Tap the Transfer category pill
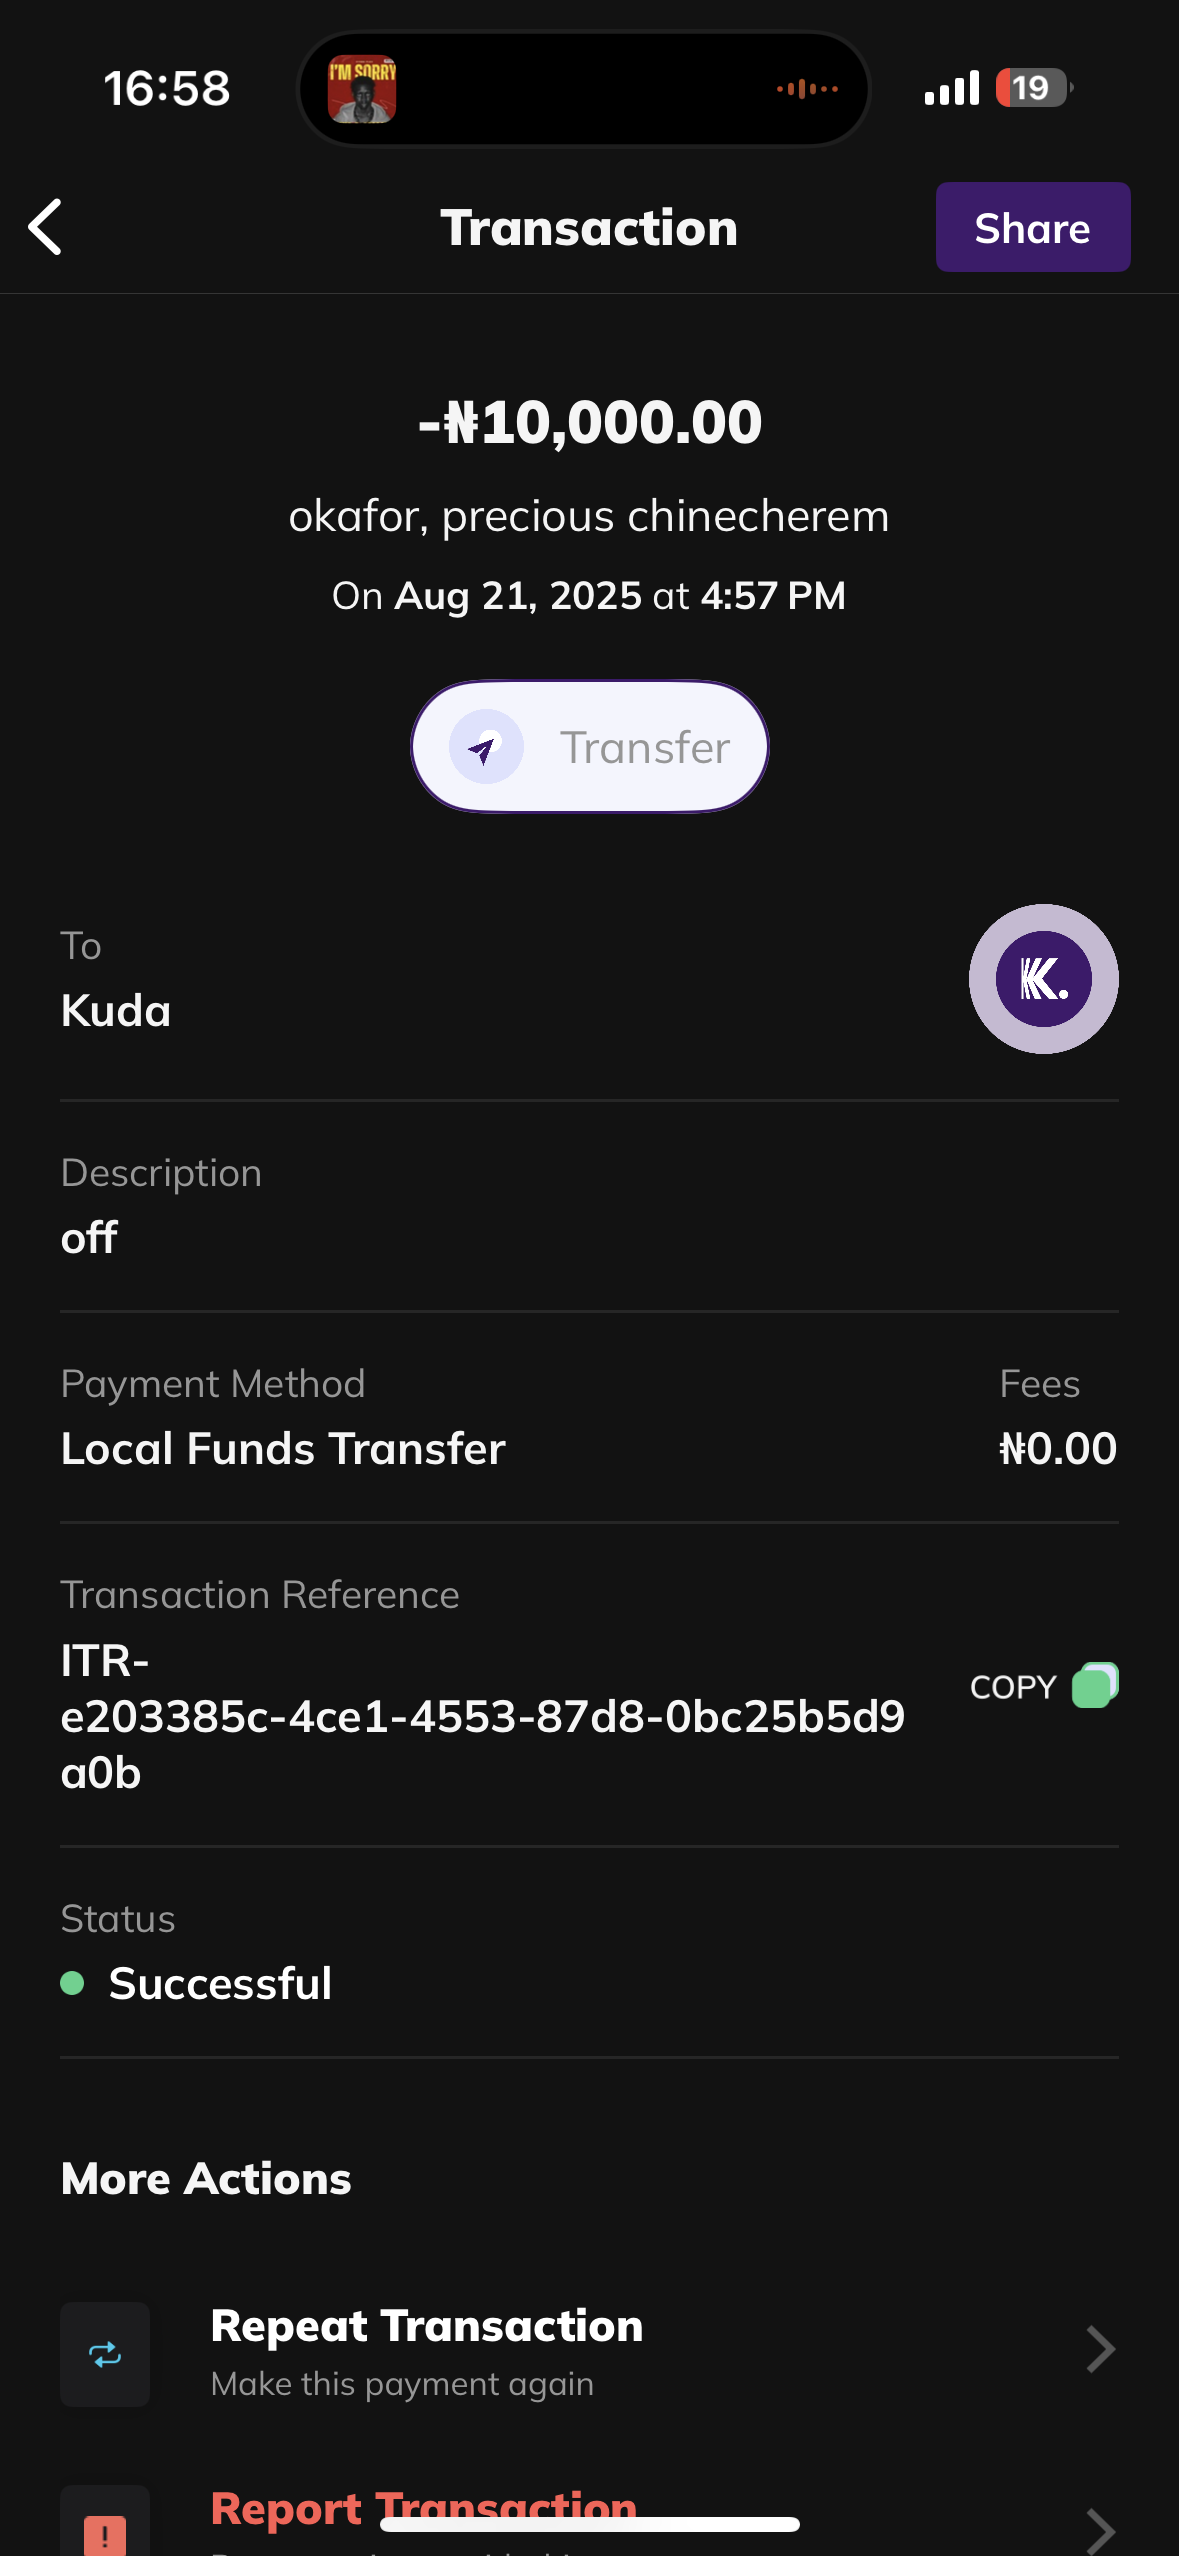Screen dimensions: 1179x2556 [x=589, y=747]
